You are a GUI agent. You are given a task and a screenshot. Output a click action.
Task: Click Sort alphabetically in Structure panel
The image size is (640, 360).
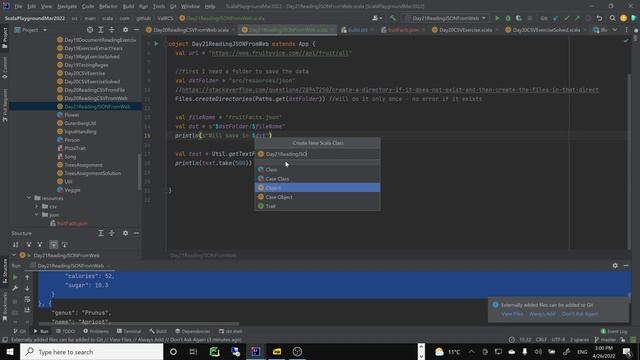[16, 244]
